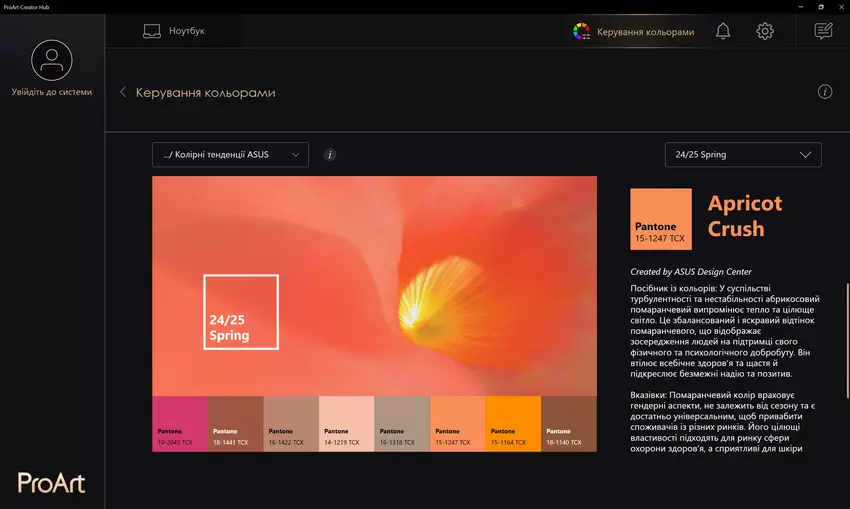Go back using the left chevron arrow
Image resolution: width=850 pixels, height=509 pixels.
click(123, 92)
